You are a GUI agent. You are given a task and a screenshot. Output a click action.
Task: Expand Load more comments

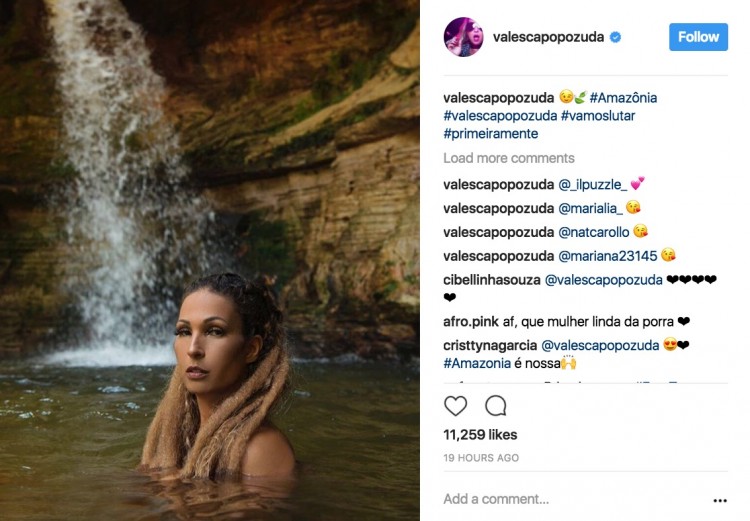(508, 158)
